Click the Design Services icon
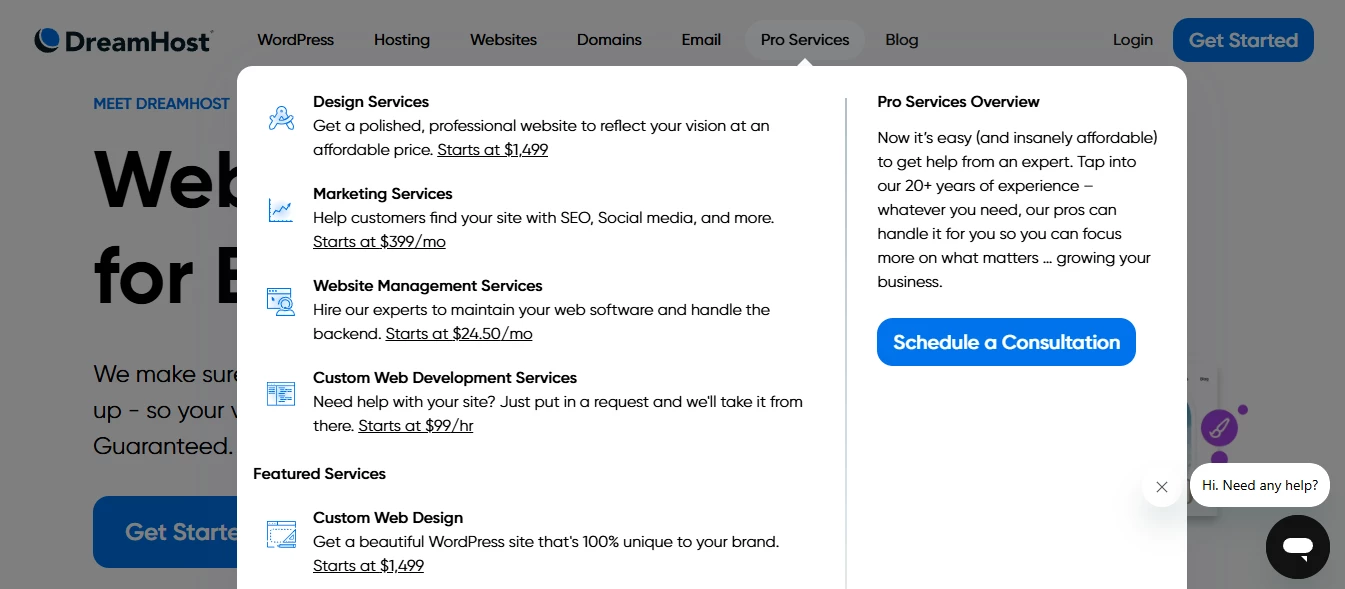 pos(281,118)
